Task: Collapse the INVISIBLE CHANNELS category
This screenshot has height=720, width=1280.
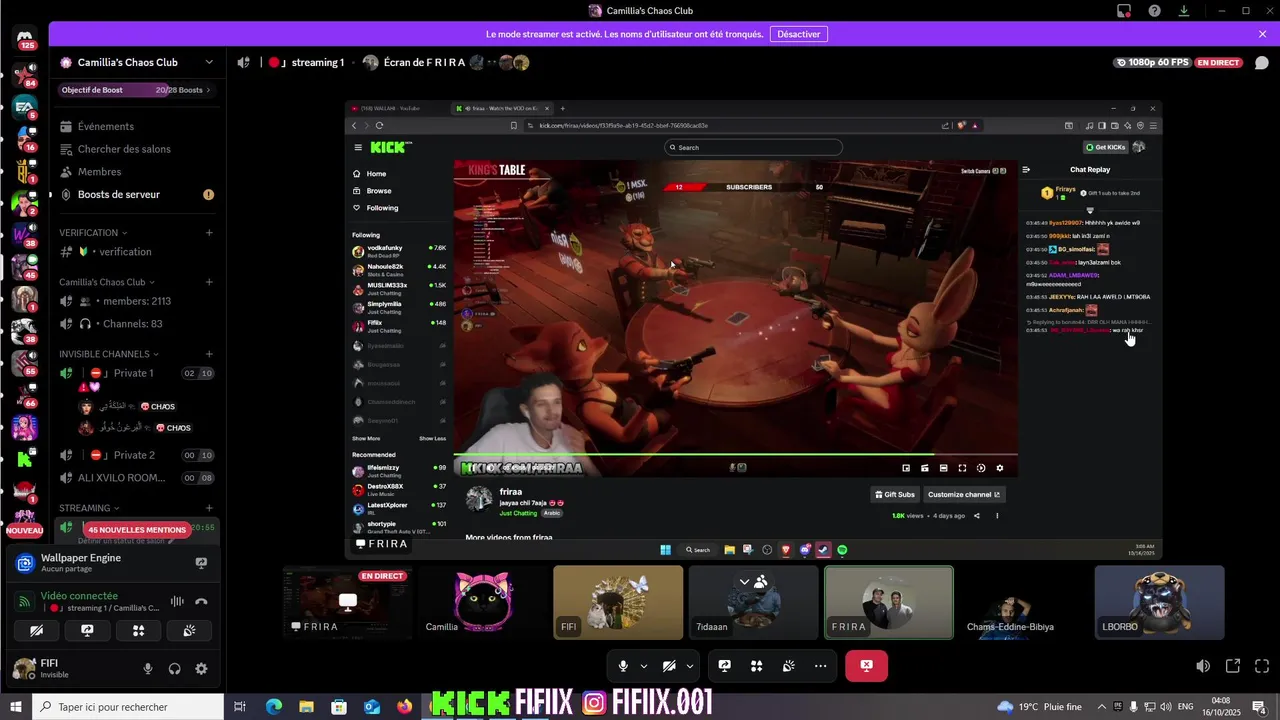Action: 109,354
